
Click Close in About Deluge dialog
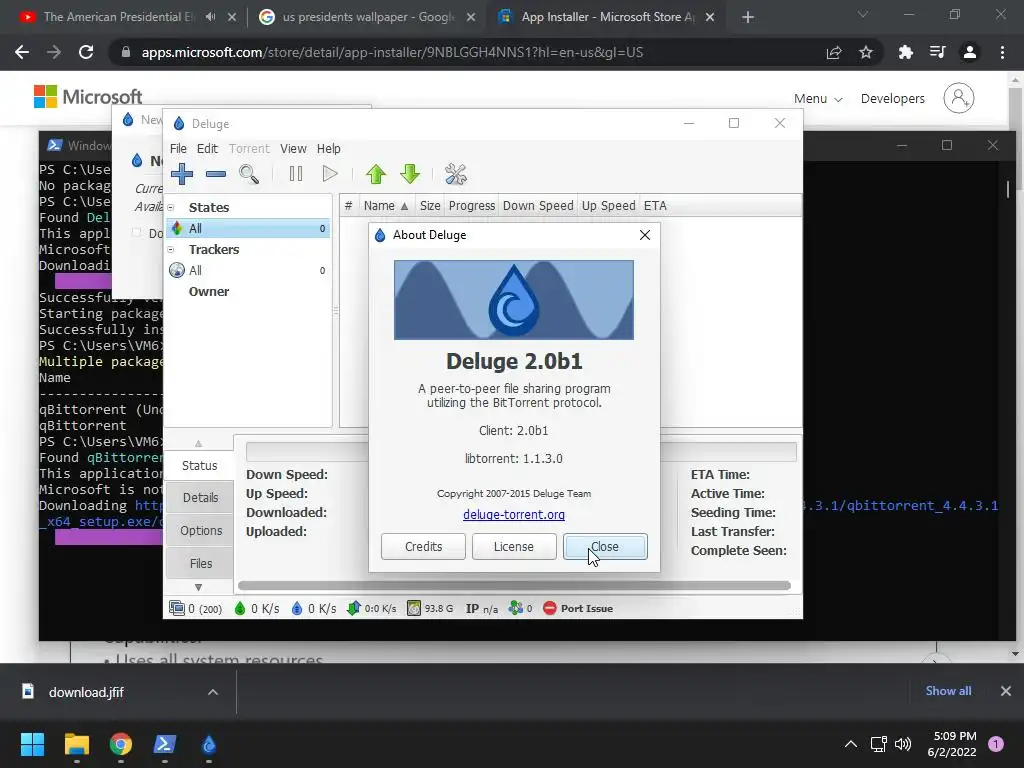[605, 547]
